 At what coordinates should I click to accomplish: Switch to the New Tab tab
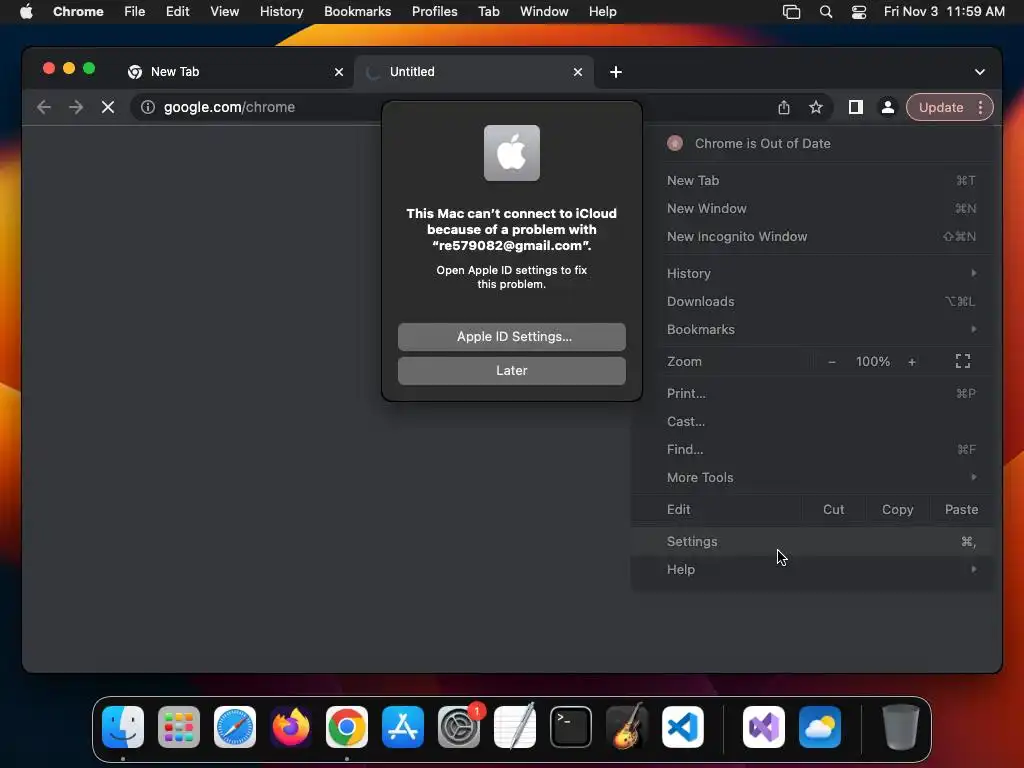tap(235, 72)
